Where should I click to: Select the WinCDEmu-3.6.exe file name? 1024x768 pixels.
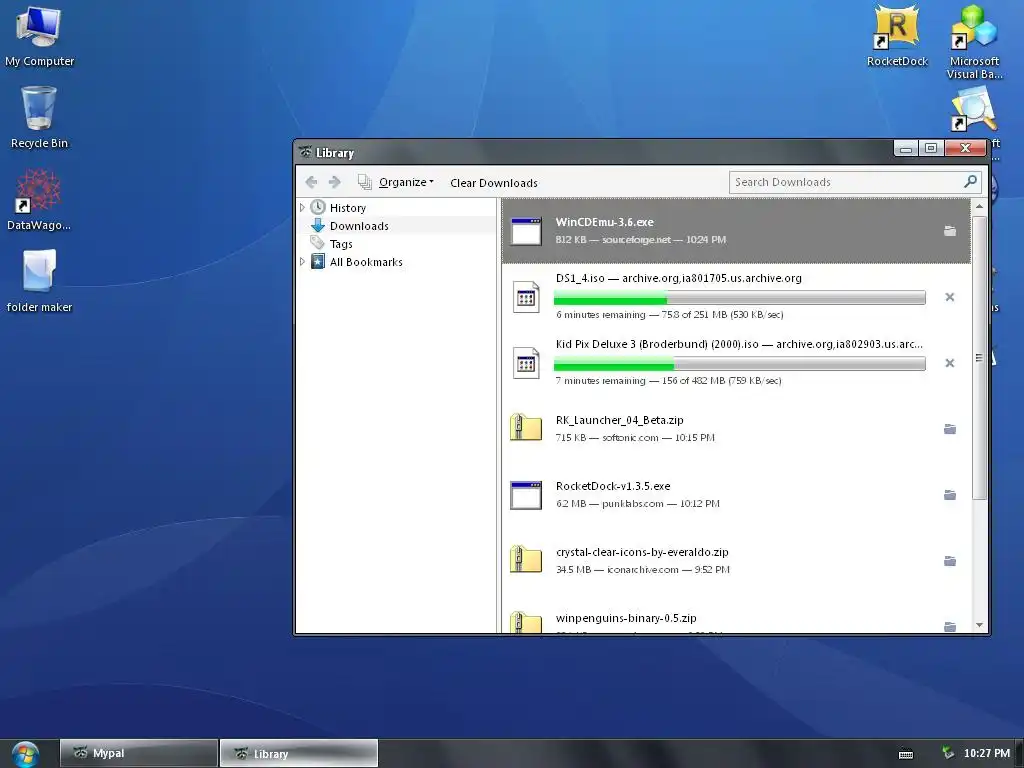point(604,222)
